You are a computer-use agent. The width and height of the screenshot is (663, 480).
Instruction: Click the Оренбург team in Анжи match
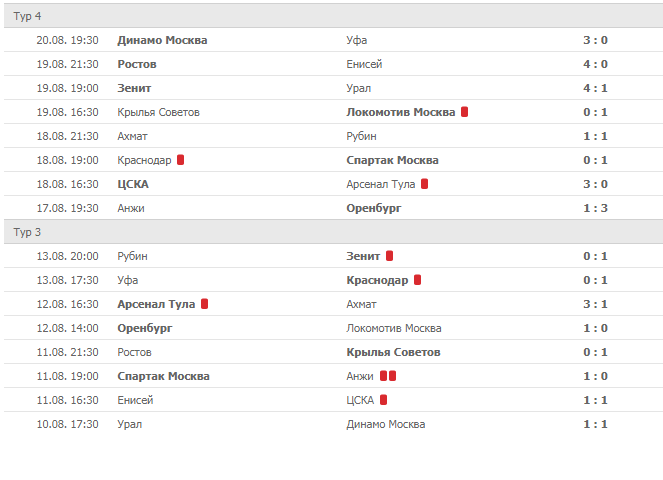pyautogui.click(x=373, y=208)
